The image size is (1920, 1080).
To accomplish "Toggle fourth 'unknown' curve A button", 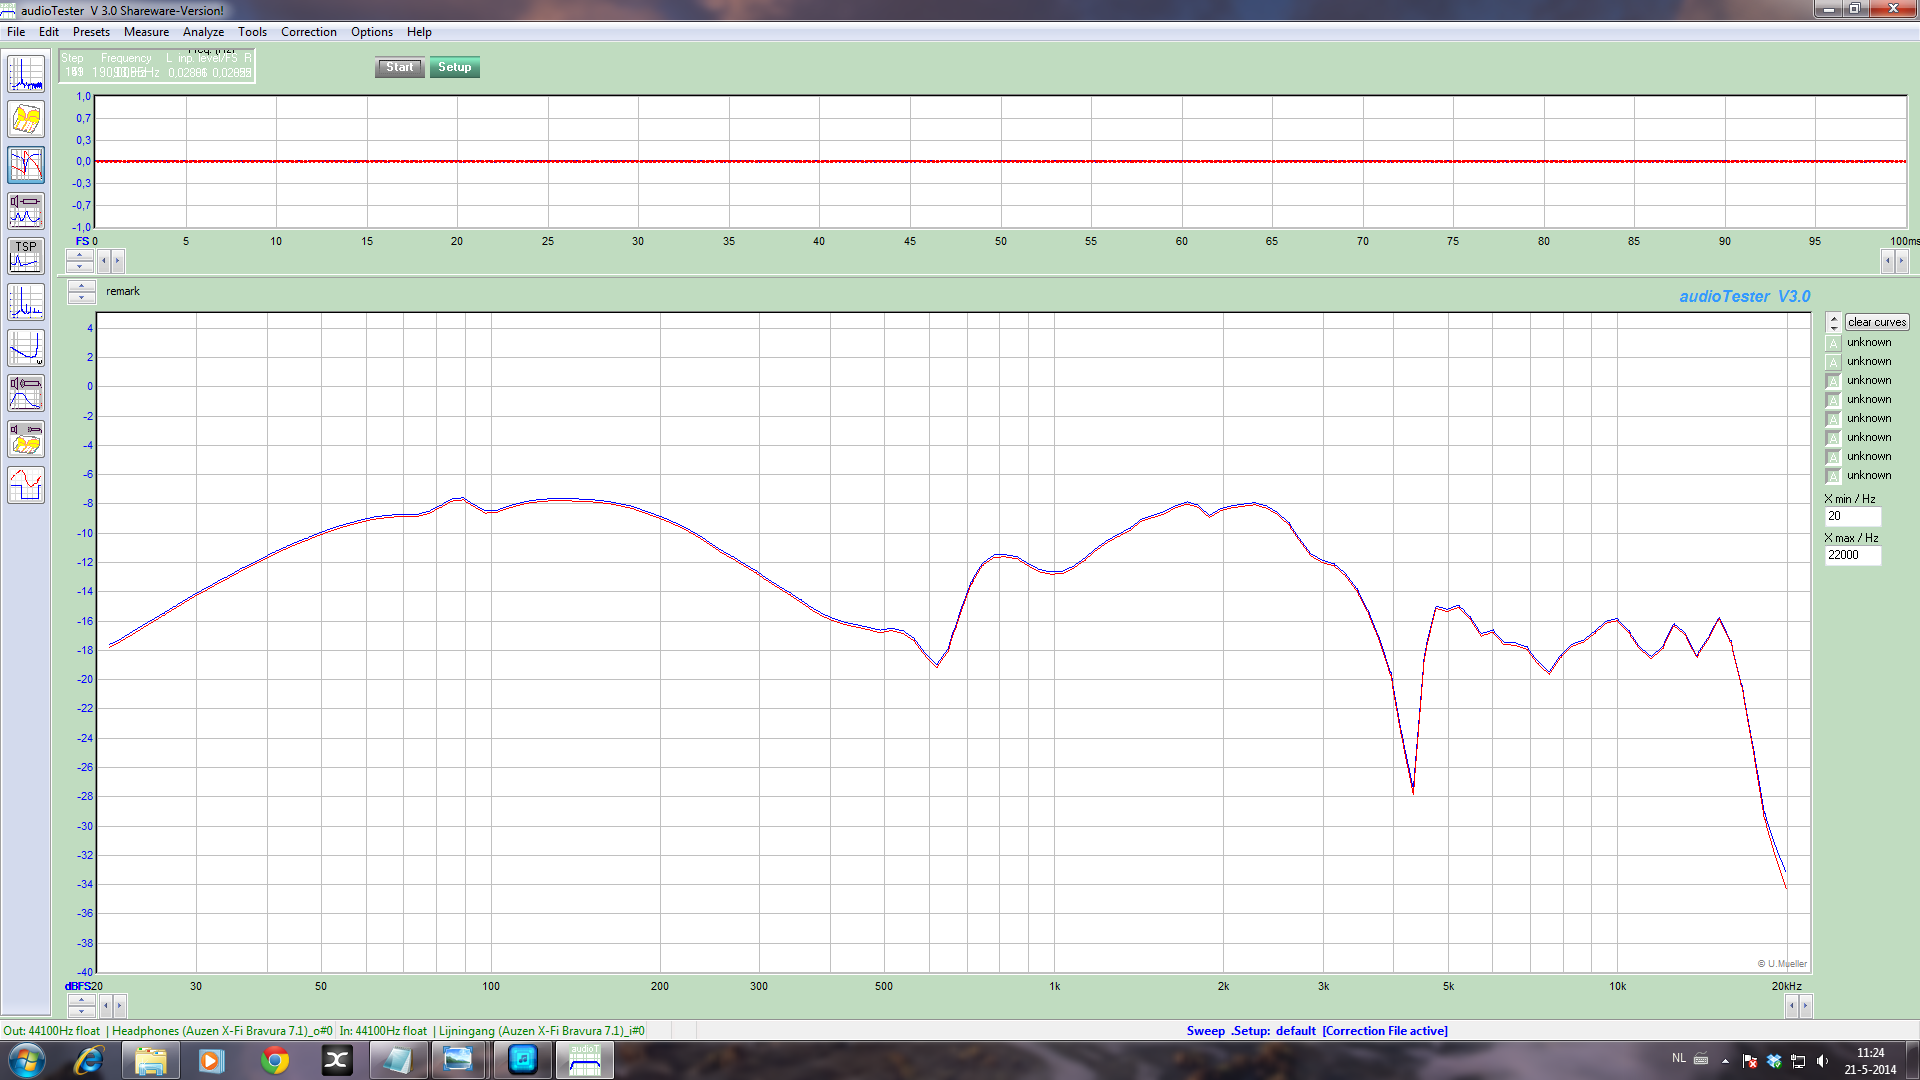I will coord(1833,400).
